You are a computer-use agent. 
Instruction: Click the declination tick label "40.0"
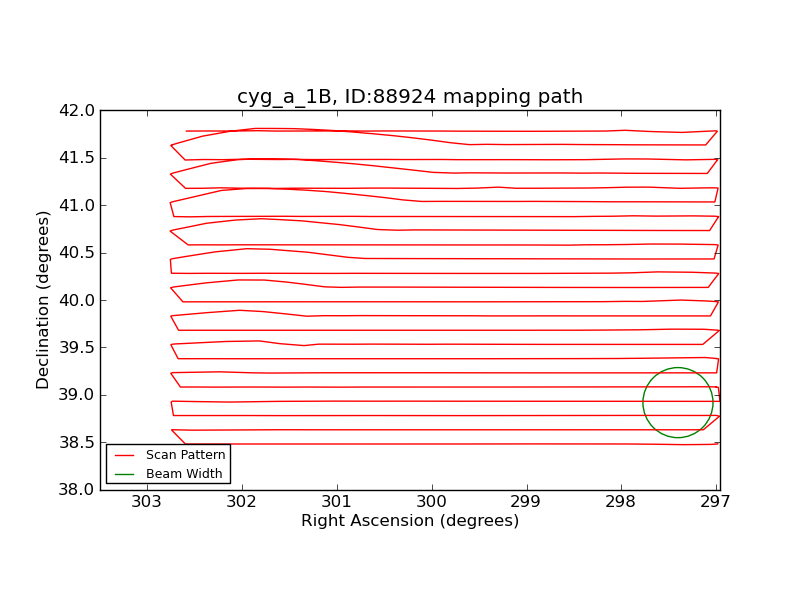[x=77, y=301]
